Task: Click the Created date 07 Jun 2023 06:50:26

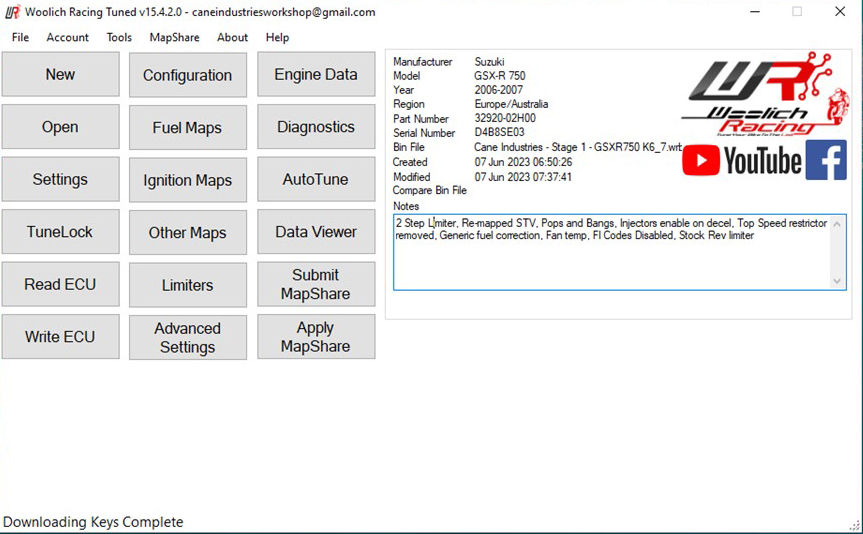Action: (523, 162)
